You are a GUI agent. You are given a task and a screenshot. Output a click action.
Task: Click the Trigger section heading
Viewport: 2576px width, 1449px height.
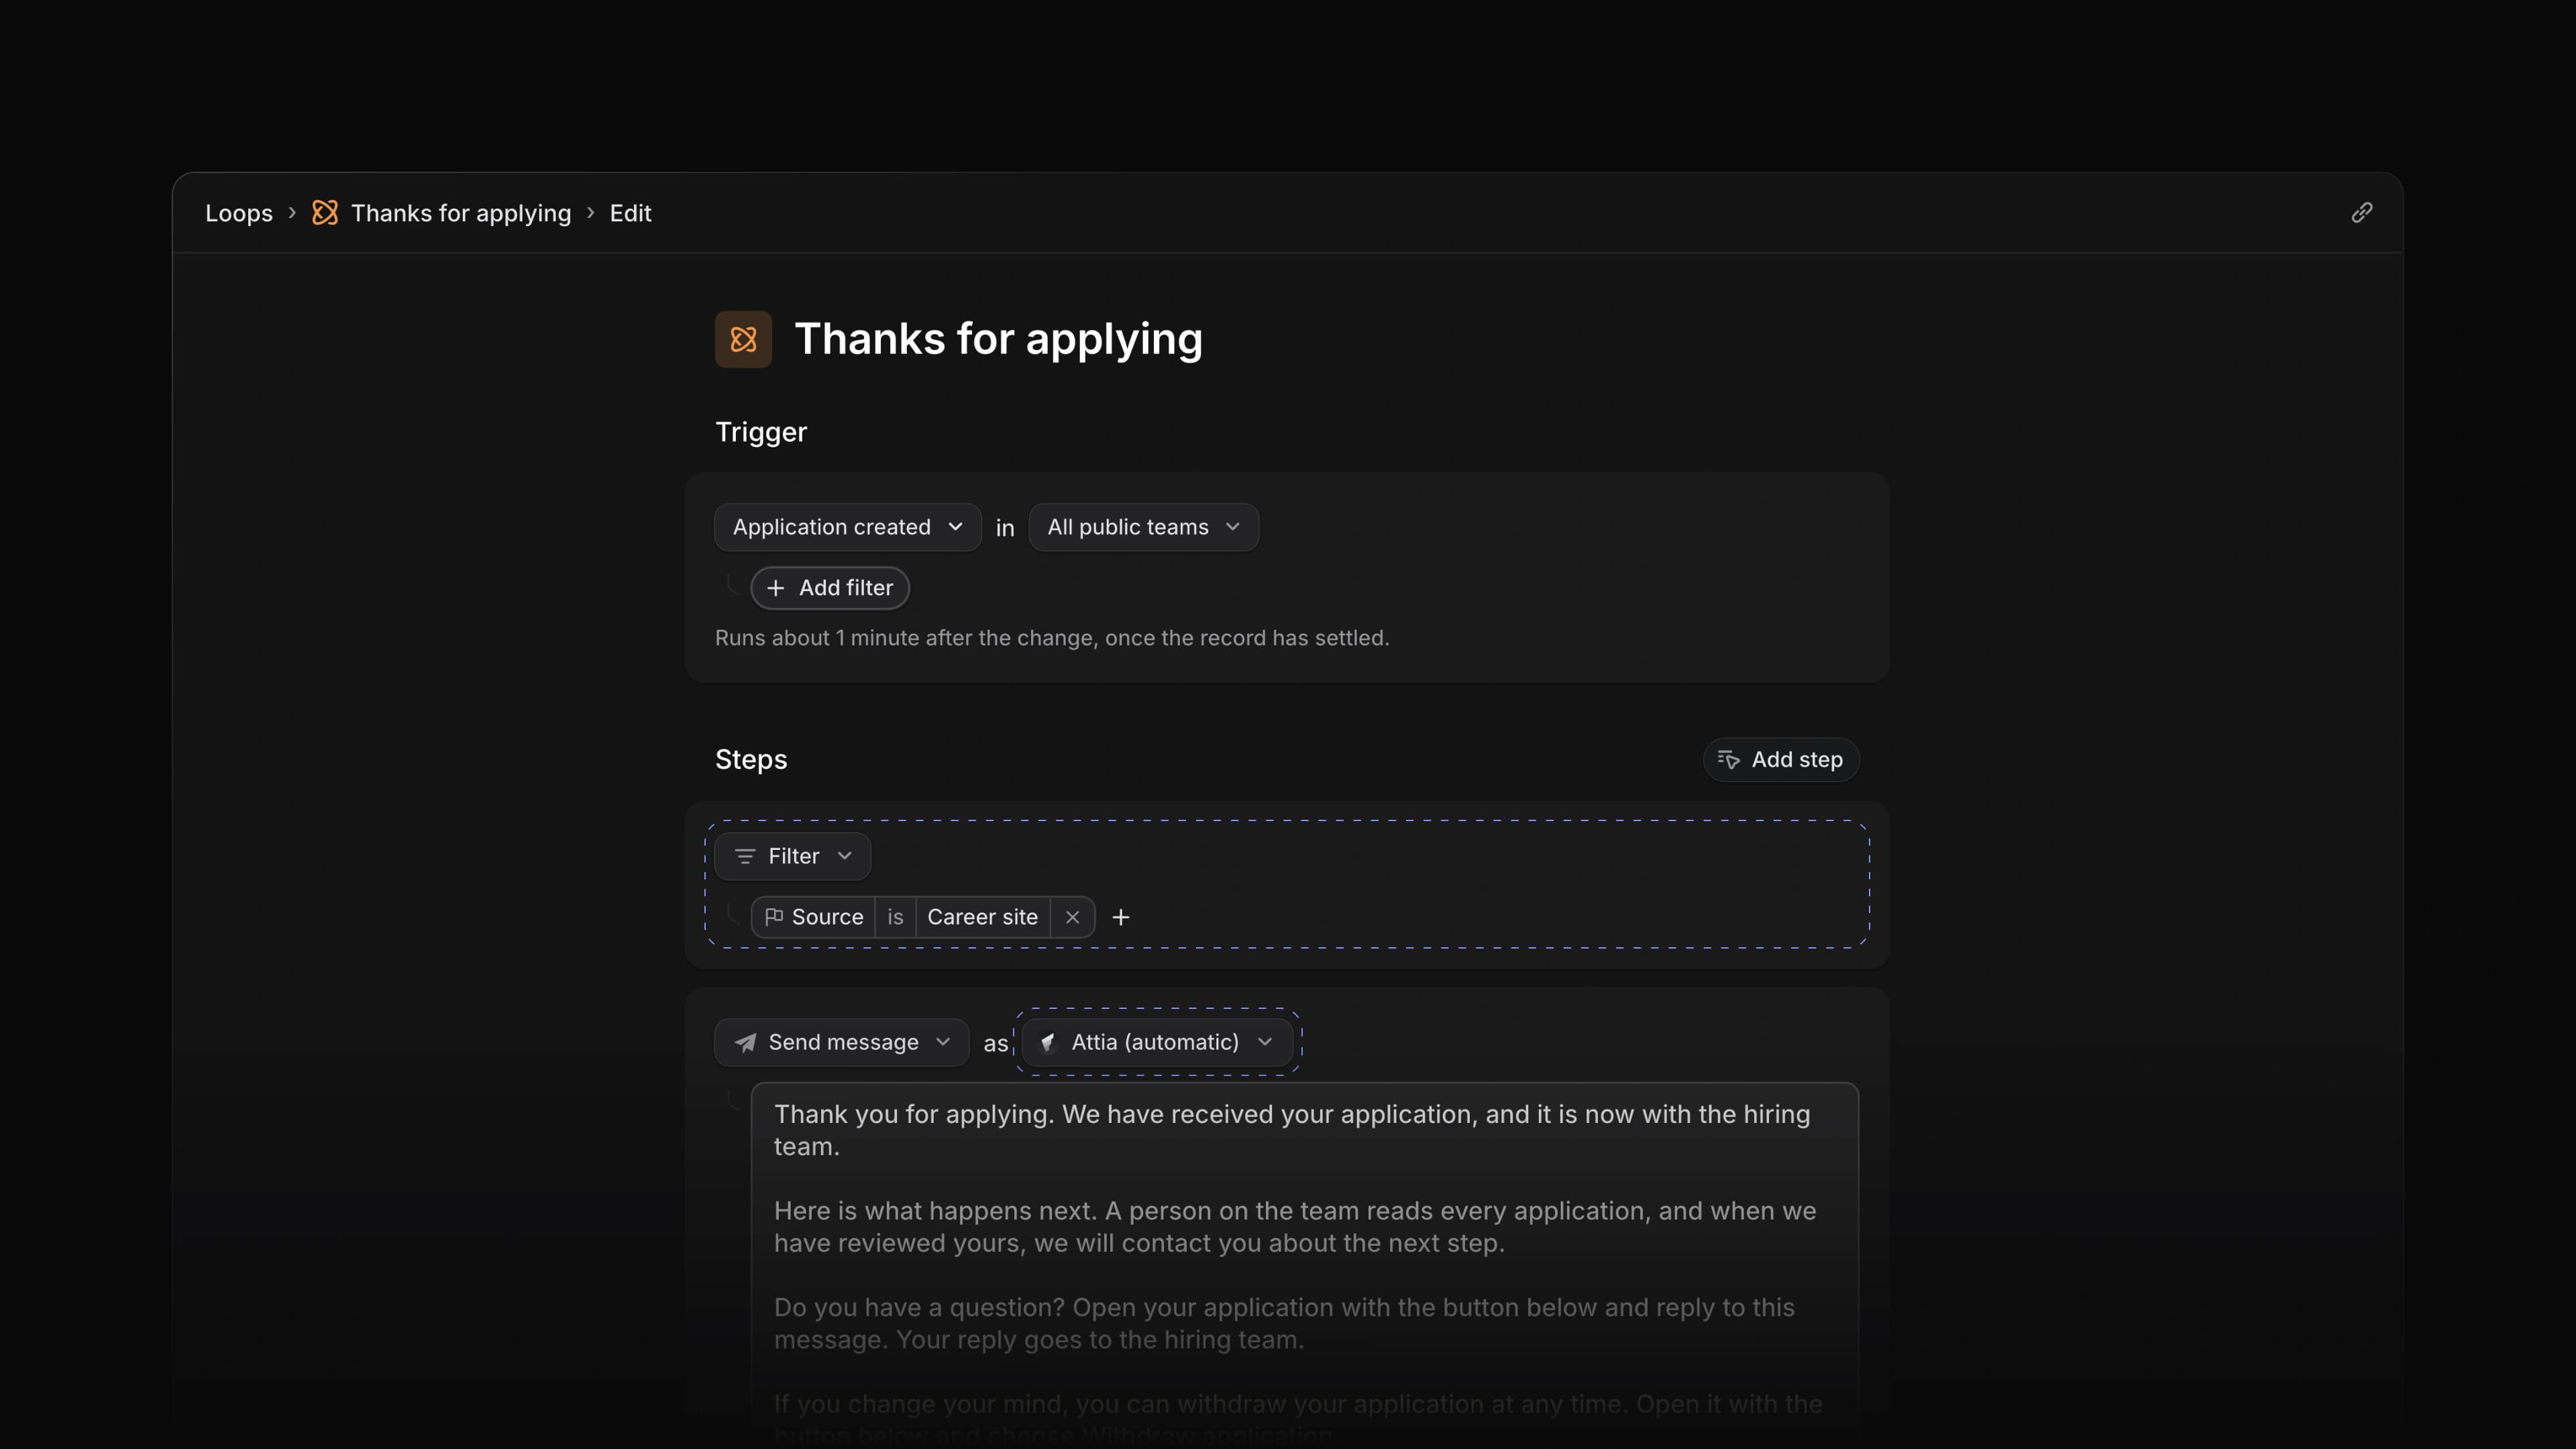761,432
